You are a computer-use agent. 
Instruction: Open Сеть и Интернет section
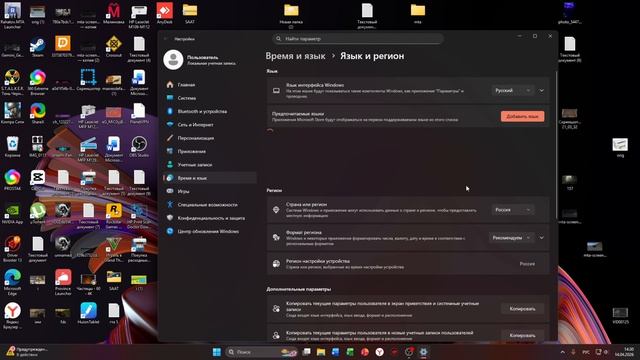(210, 124)
